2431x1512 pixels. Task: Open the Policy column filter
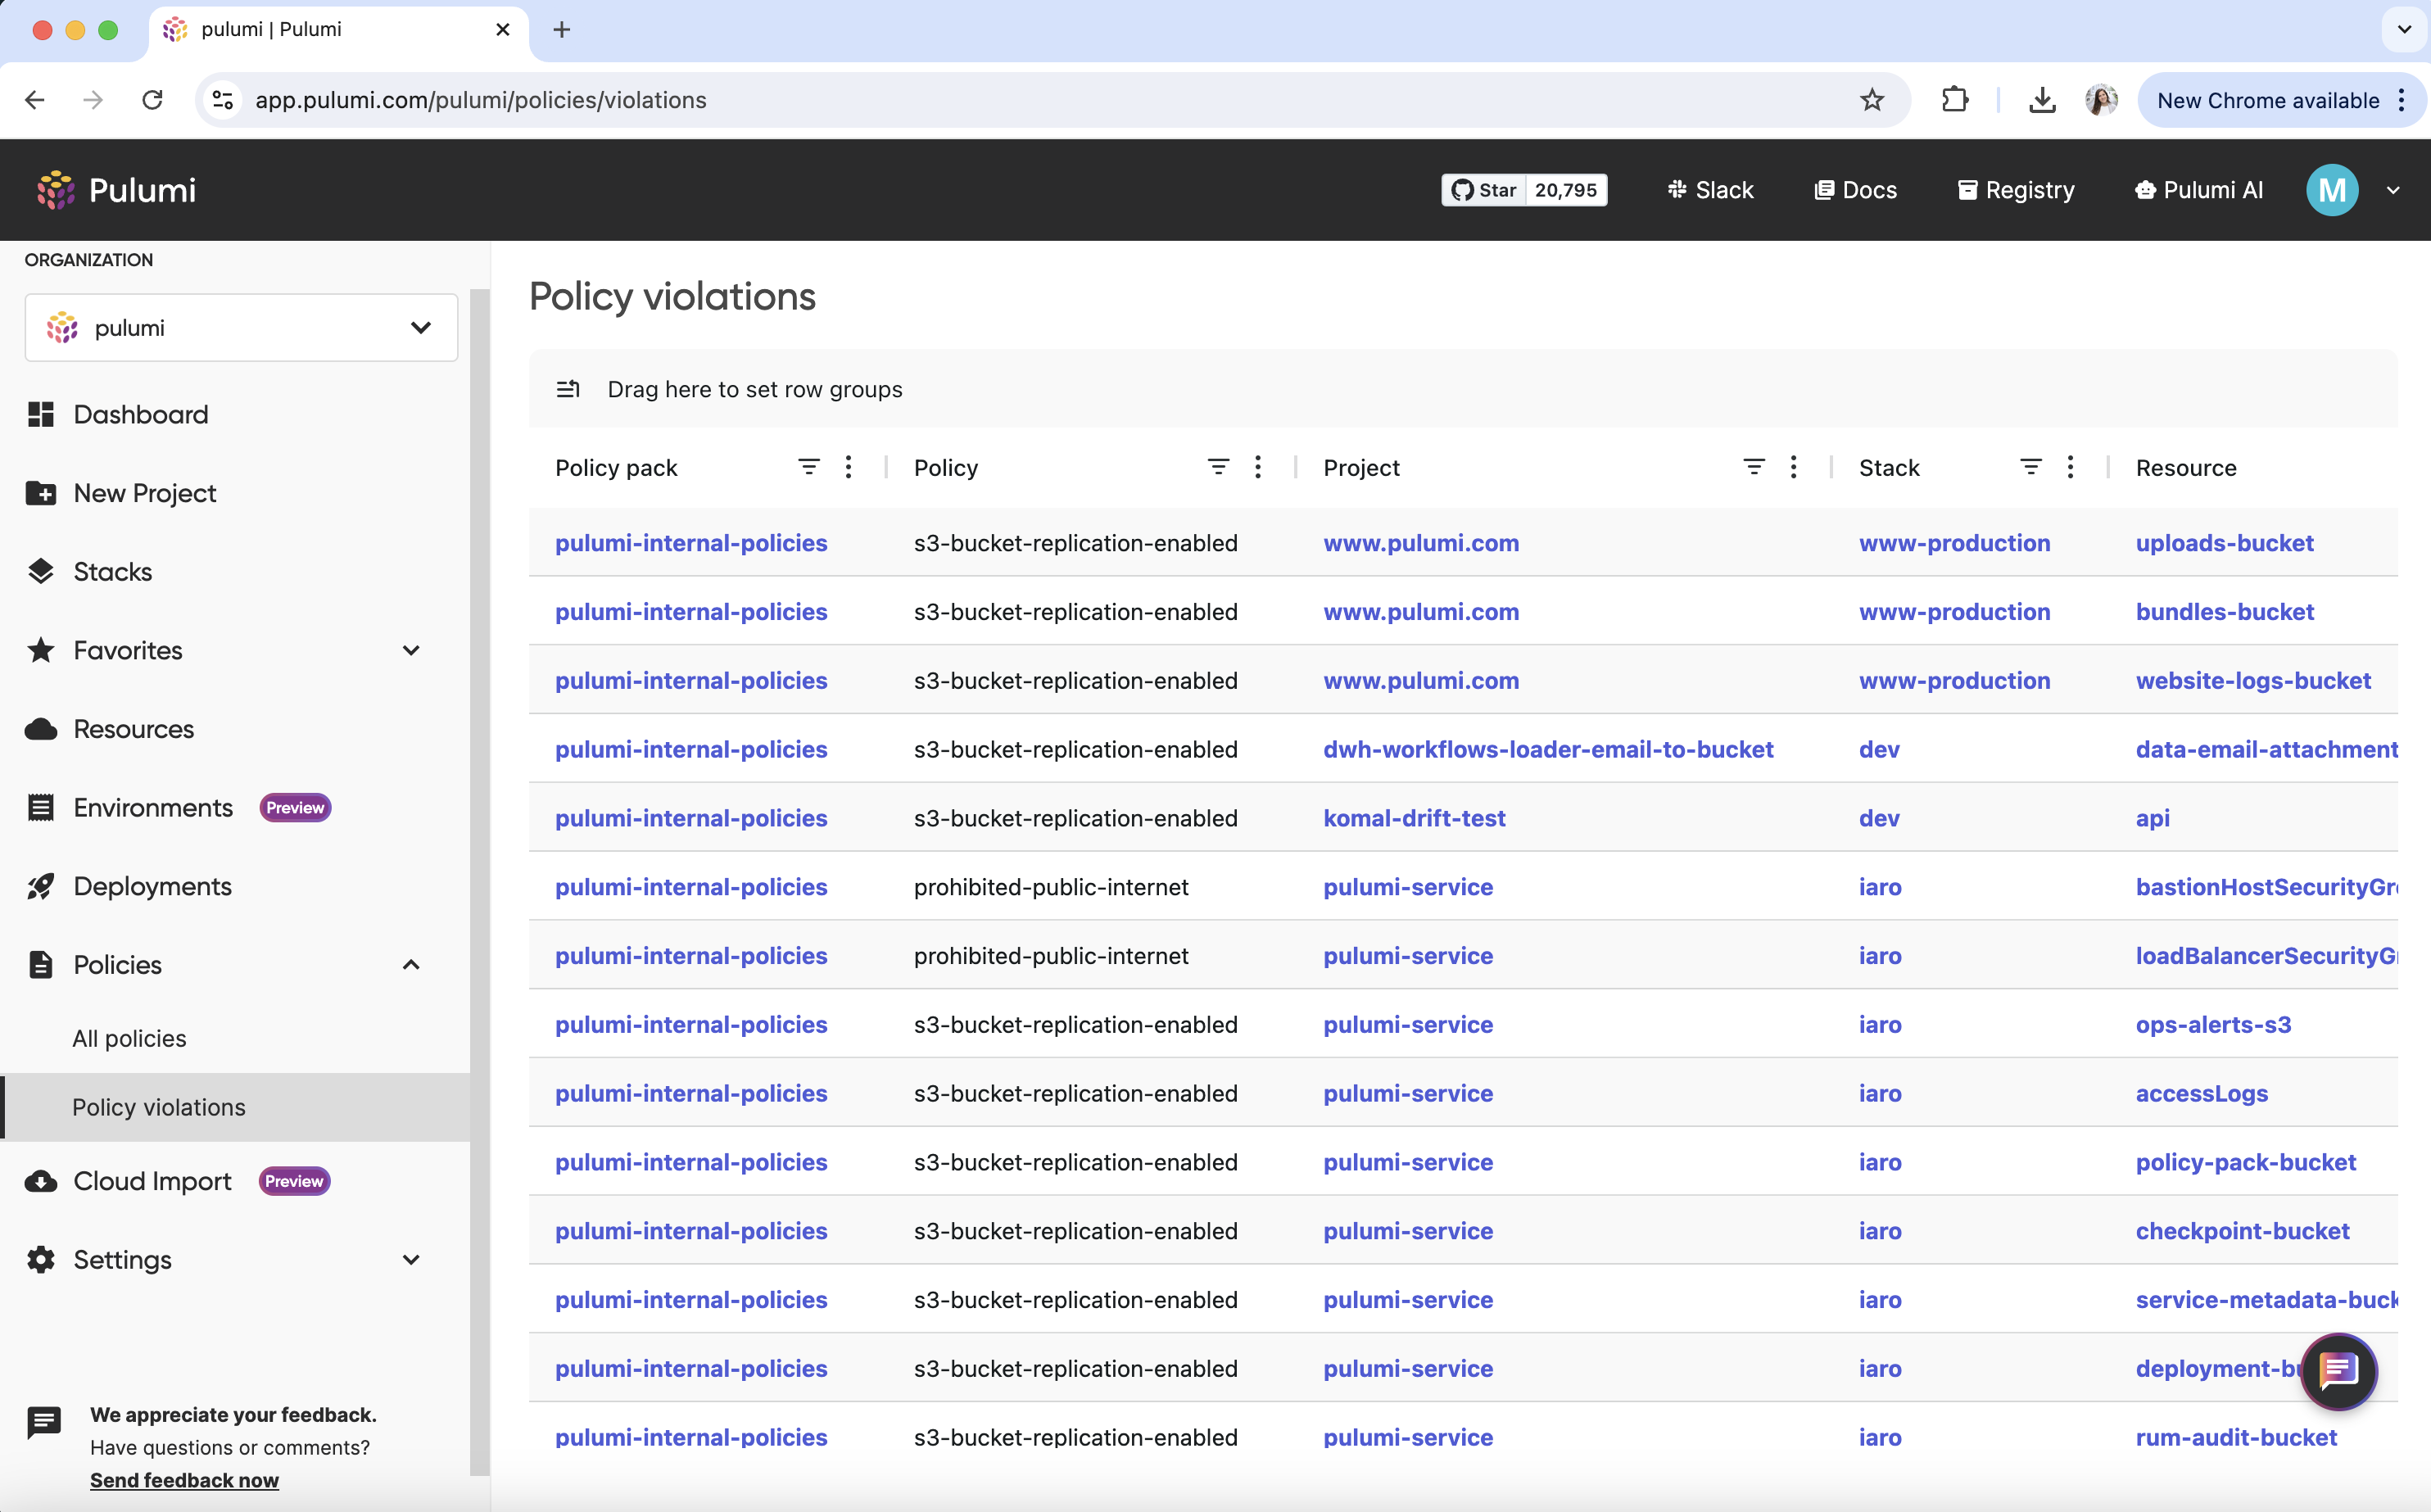tap(1218, 467)
